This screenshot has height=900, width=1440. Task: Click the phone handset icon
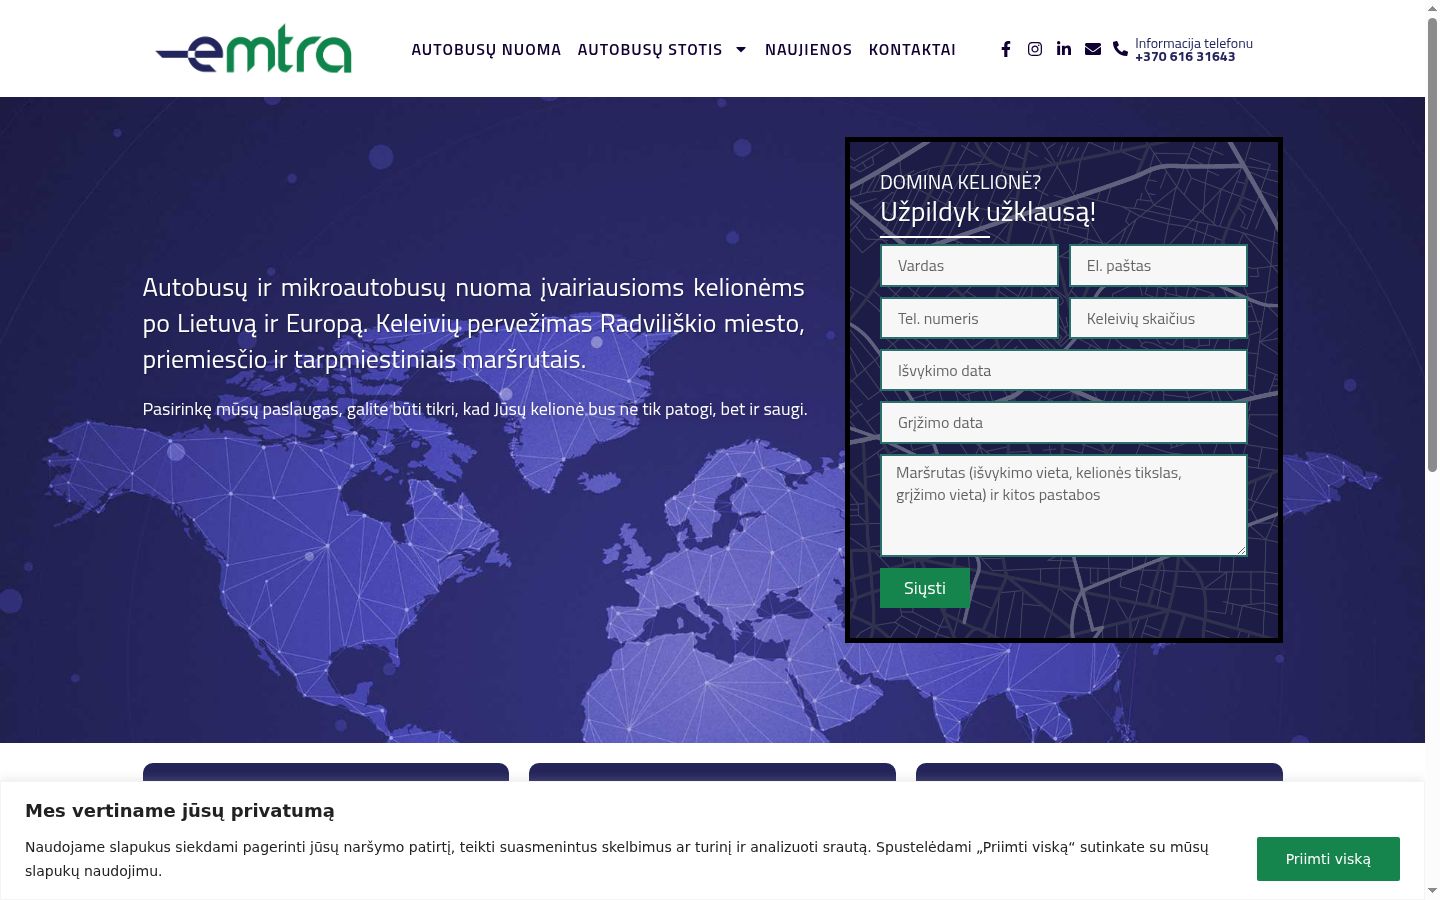click(x=1120, y=49)
